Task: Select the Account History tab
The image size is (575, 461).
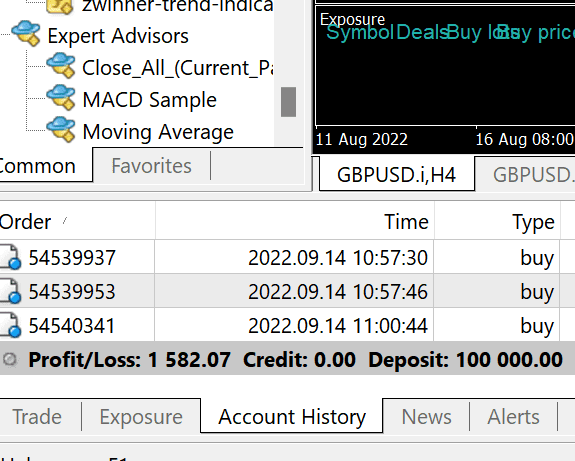Action: 292,417
